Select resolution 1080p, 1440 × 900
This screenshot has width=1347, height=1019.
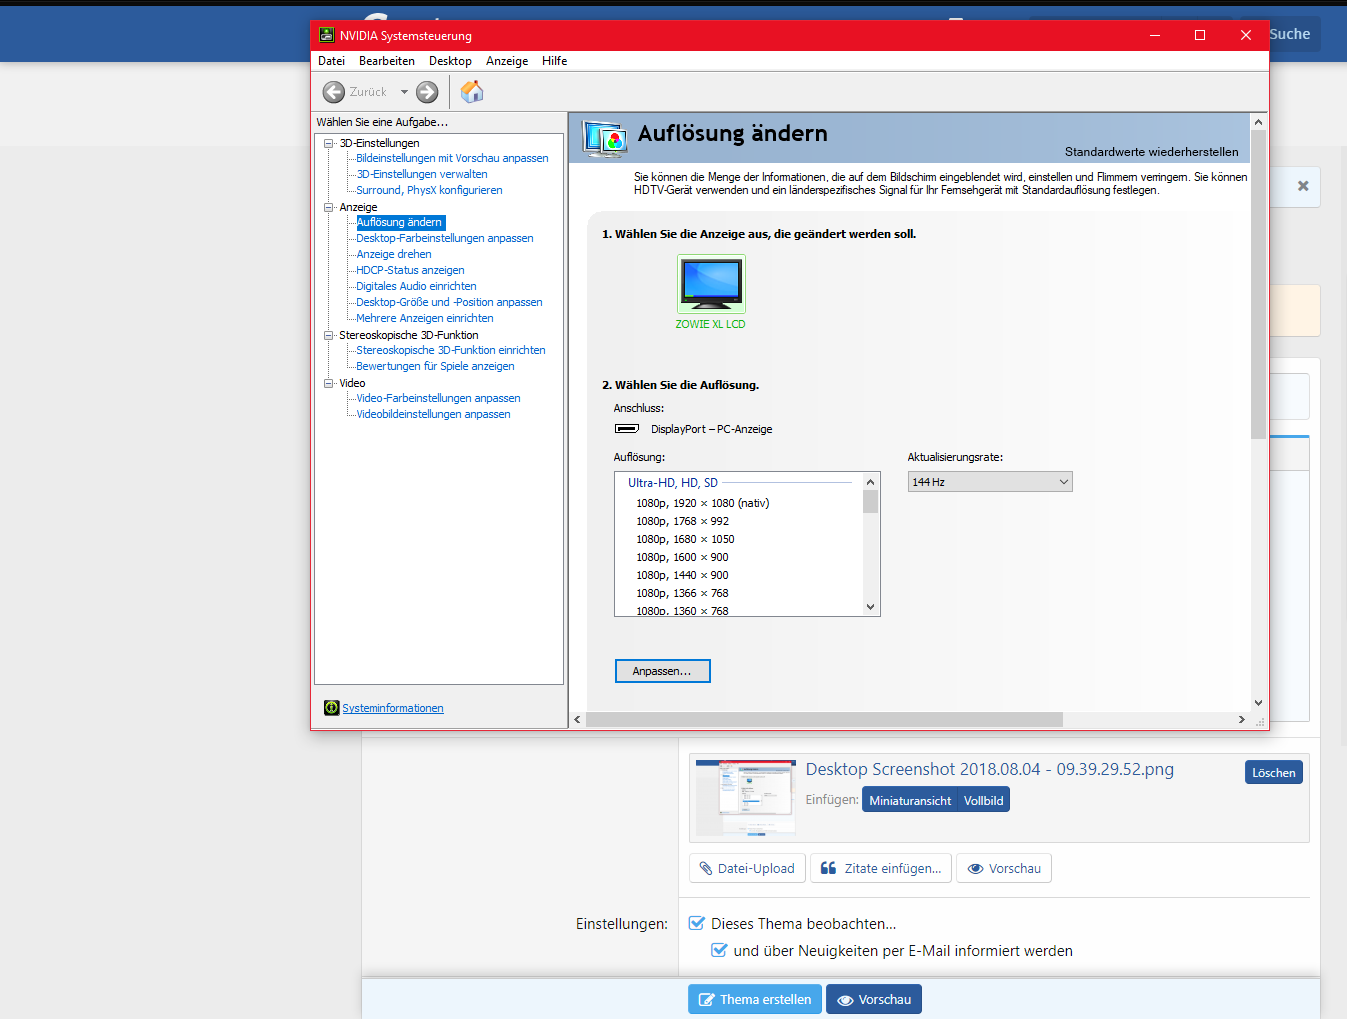[682, 575]
